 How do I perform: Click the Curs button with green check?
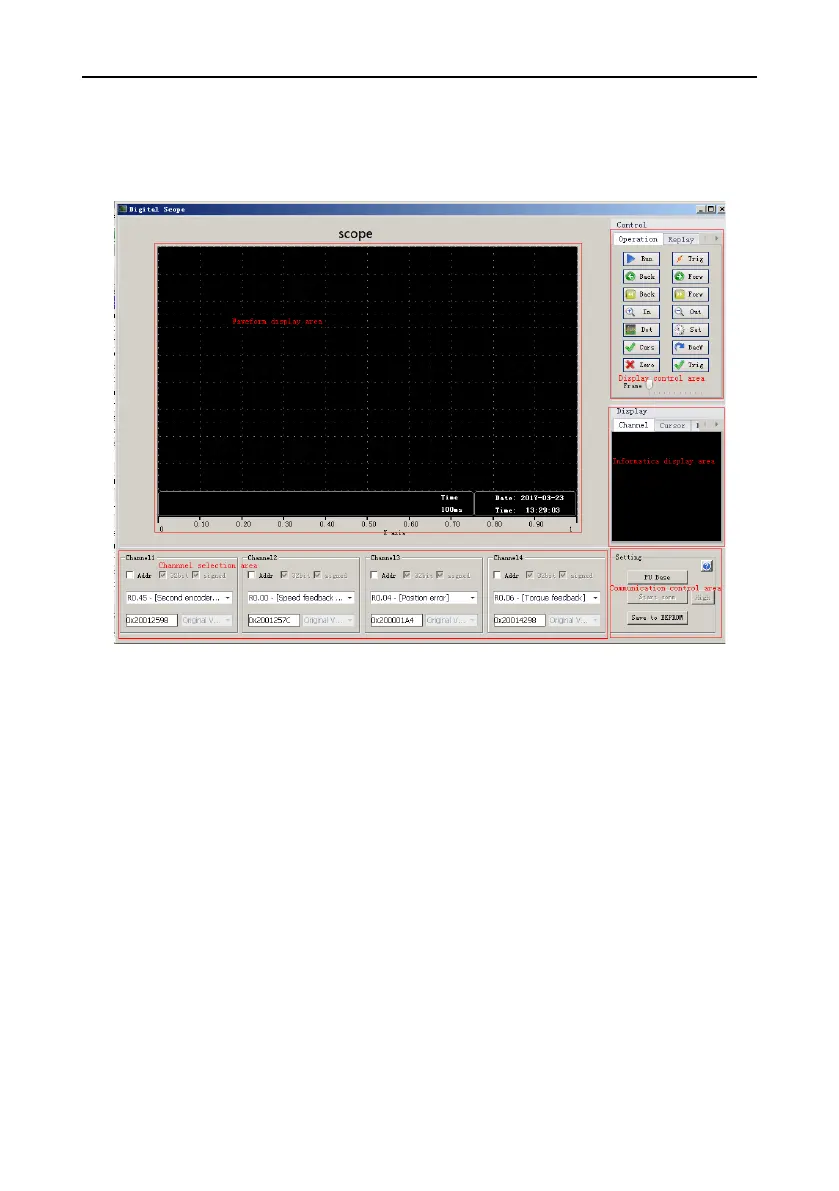click(641, 347)
